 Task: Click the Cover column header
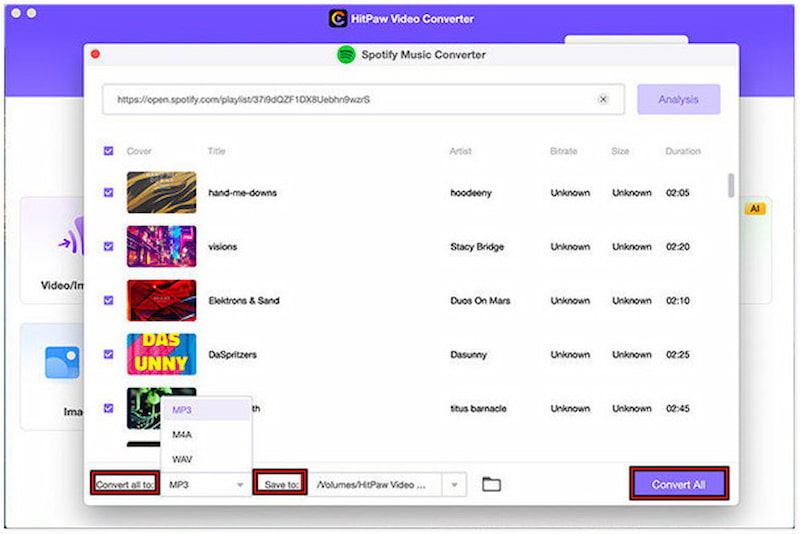point(139,151)
